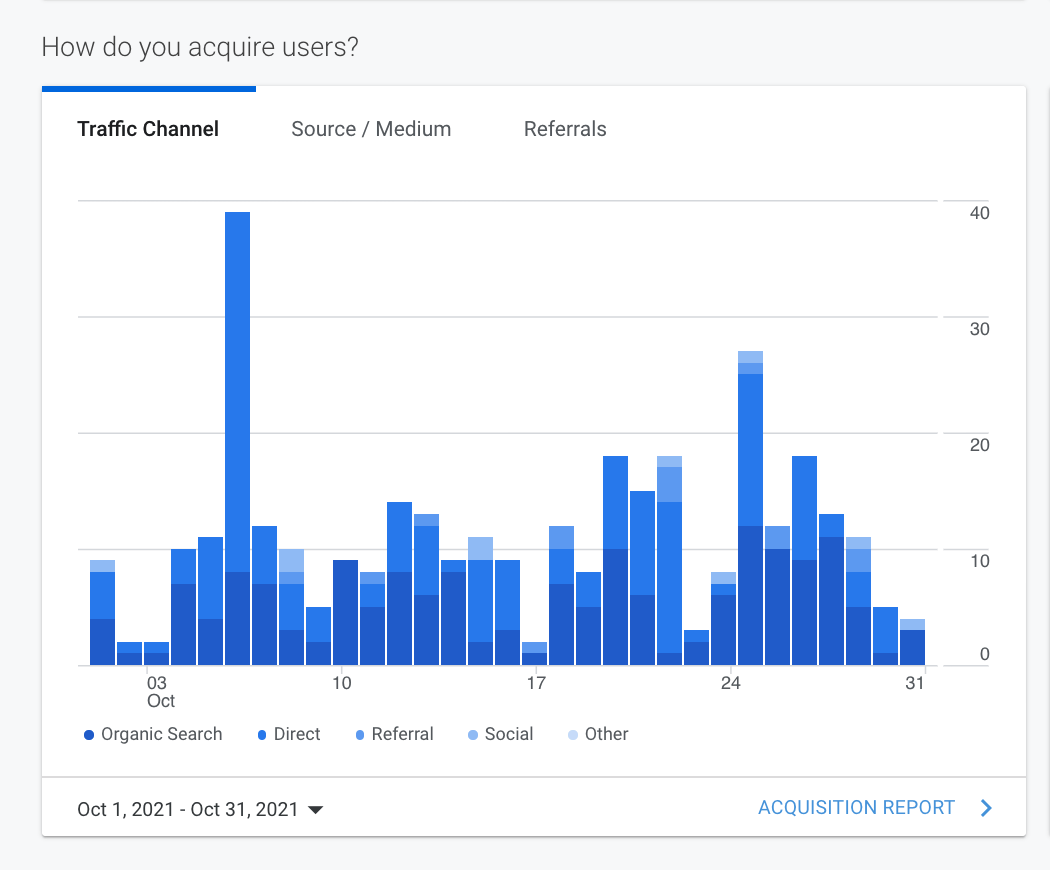This screenshot has width=1050, height=870.
Task: Open the ACQUISITION REPORT link
Action: coord(856,807)
